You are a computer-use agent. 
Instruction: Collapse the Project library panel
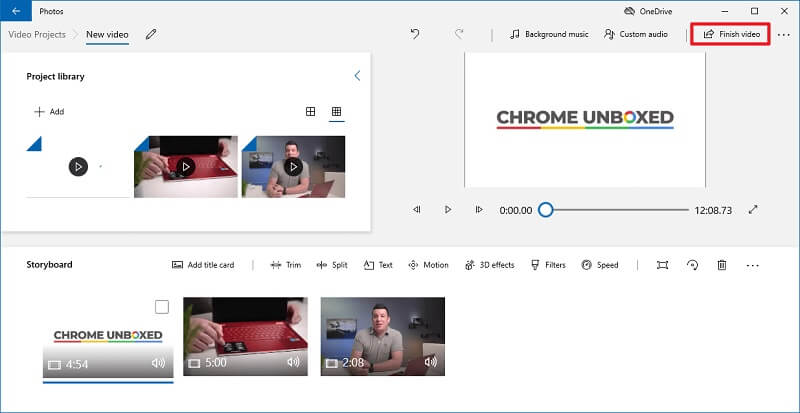click(357, 76)
